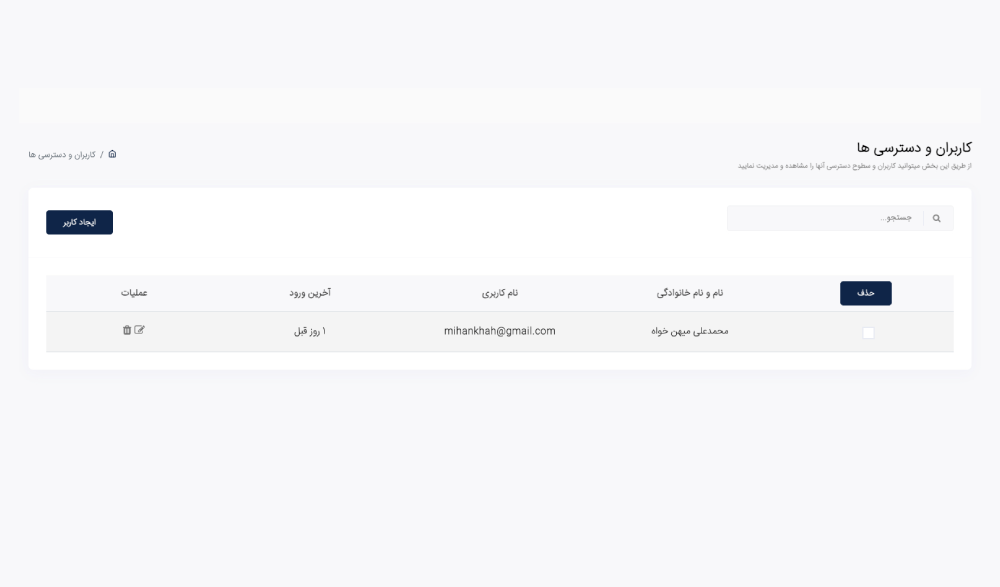Click the home icon in the breadcrumb
The height and width of the screenshot is (587, 1000).
[112, 154]
